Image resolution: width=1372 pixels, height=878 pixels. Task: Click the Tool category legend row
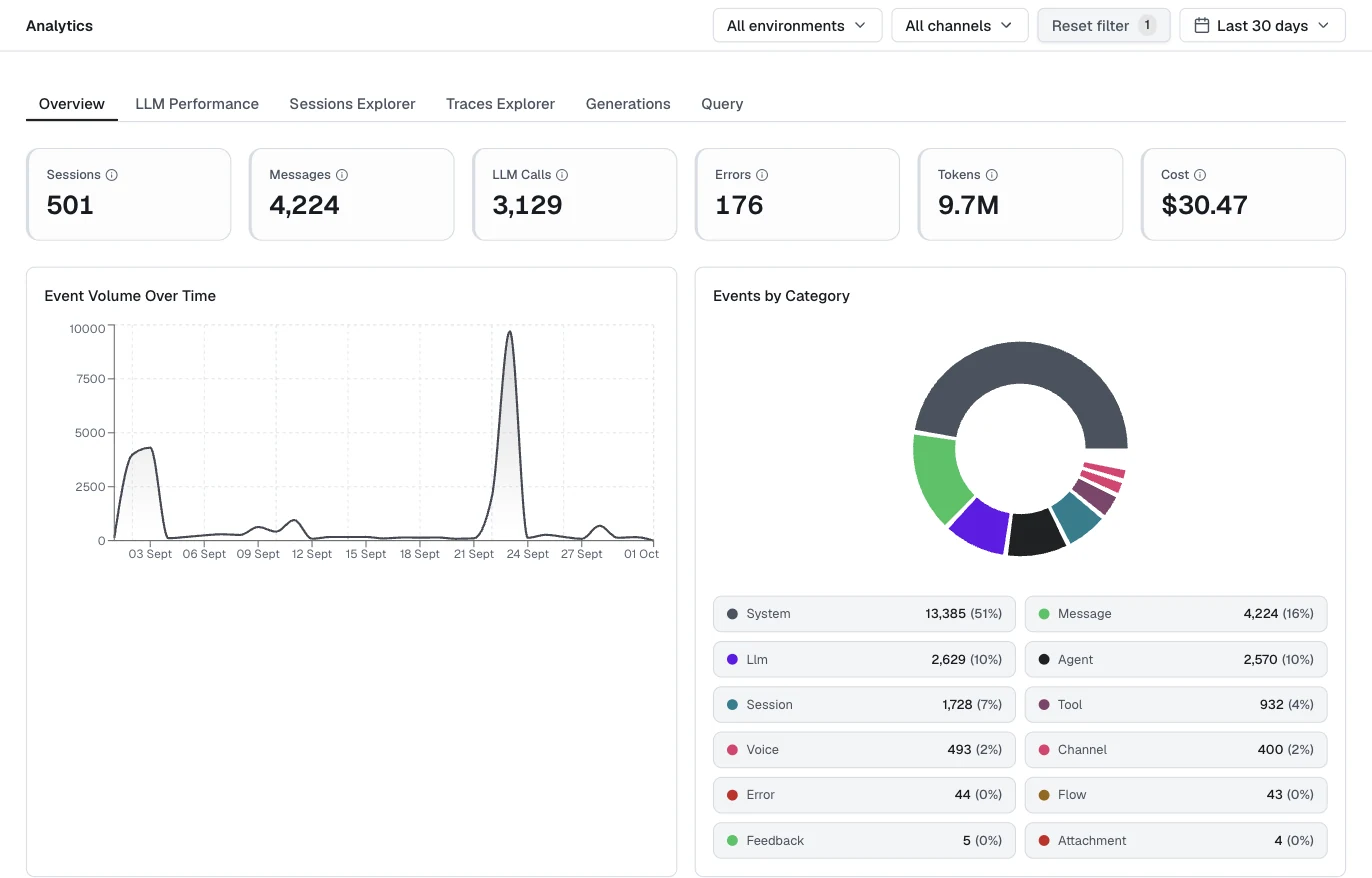[1176, 705]
